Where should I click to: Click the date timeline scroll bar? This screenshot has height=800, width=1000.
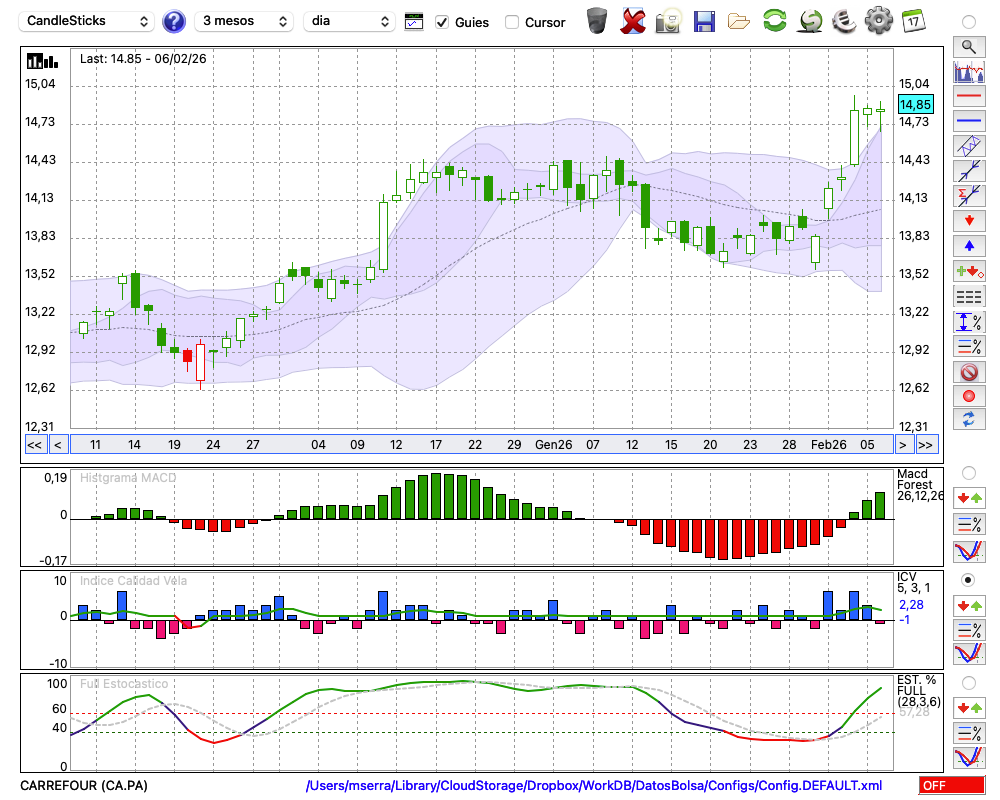480,445
